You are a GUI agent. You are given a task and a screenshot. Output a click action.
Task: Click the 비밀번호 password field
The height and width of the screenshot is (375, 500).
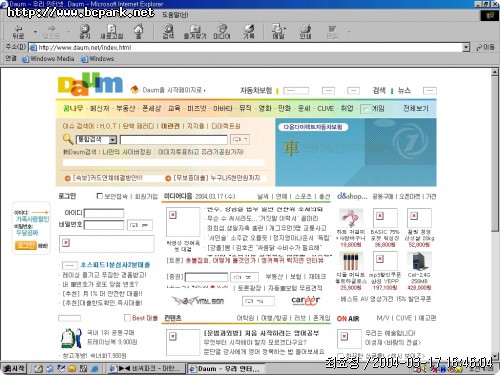pos(104,225)
